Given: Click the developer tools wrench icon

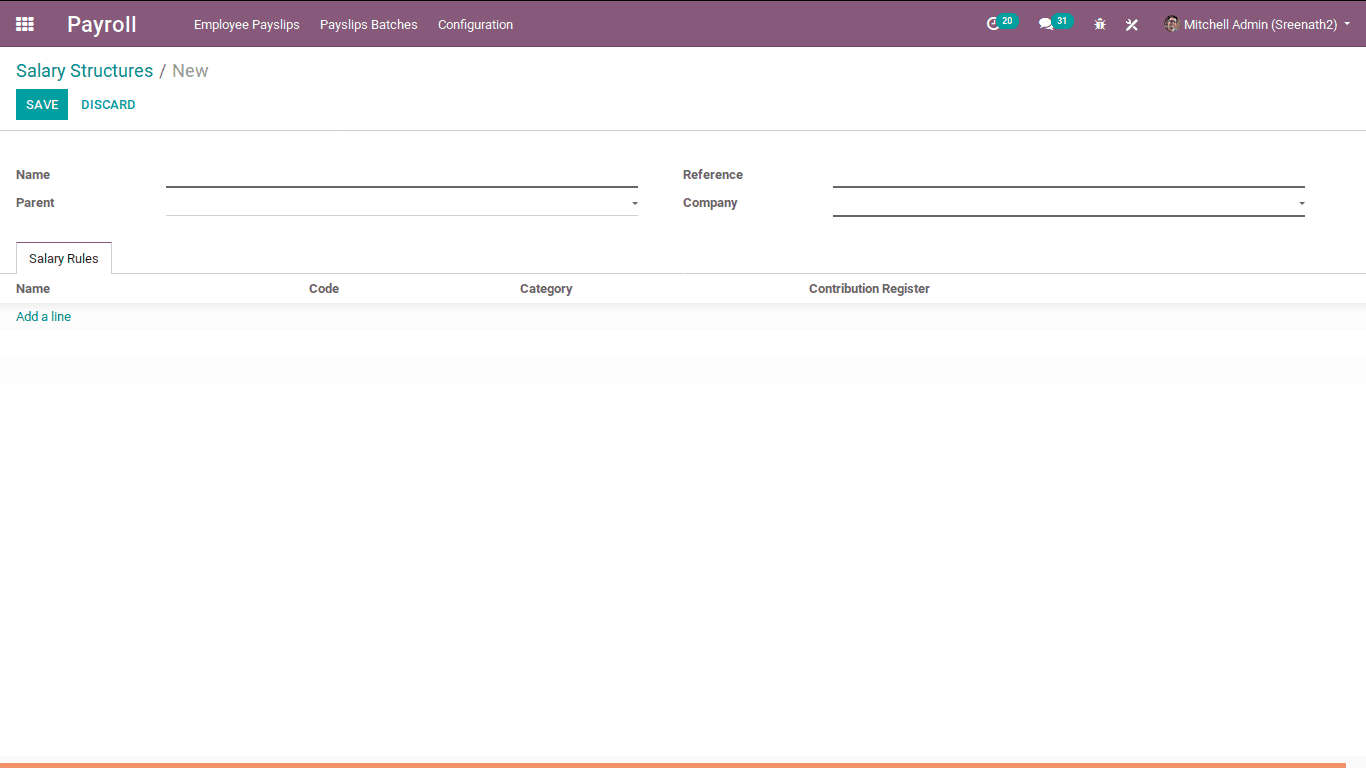Looking at the screenshot, I should point(1132,24).
